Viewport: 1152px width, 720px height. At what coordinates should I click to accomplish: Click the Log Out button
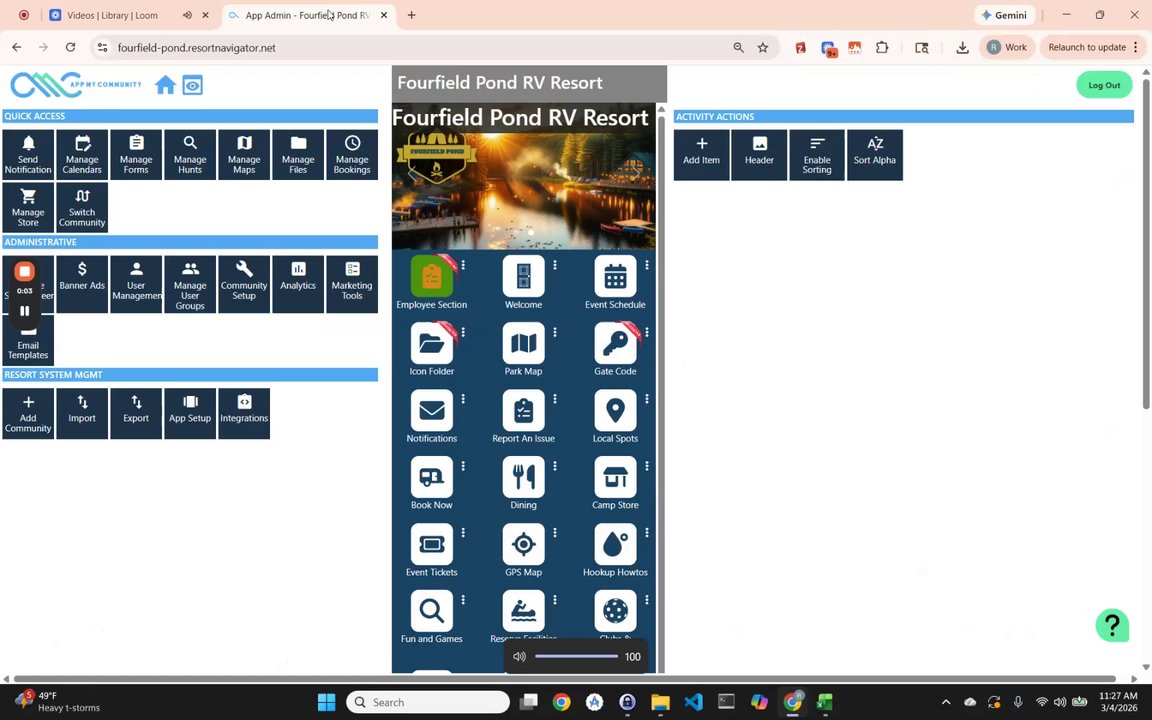click(1104, 85)
